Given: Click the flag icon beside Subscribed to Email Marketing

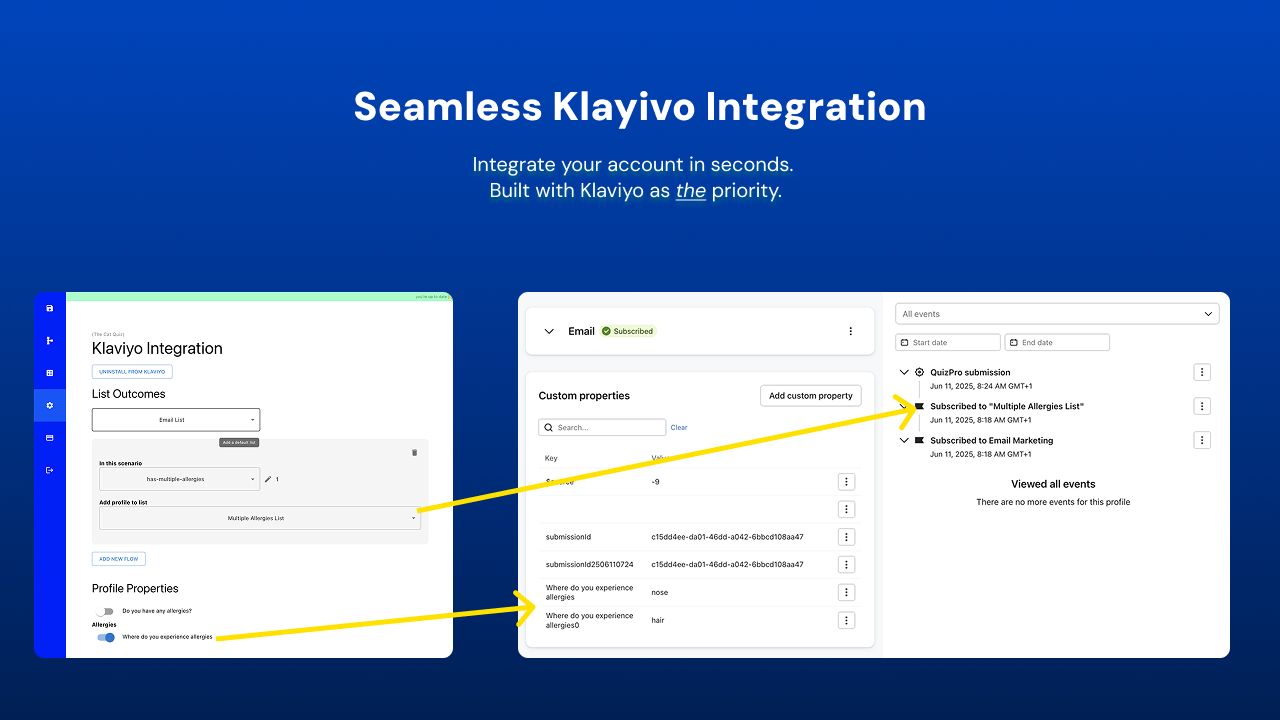Looking at the screenshot, I should [x=919, y=440].
